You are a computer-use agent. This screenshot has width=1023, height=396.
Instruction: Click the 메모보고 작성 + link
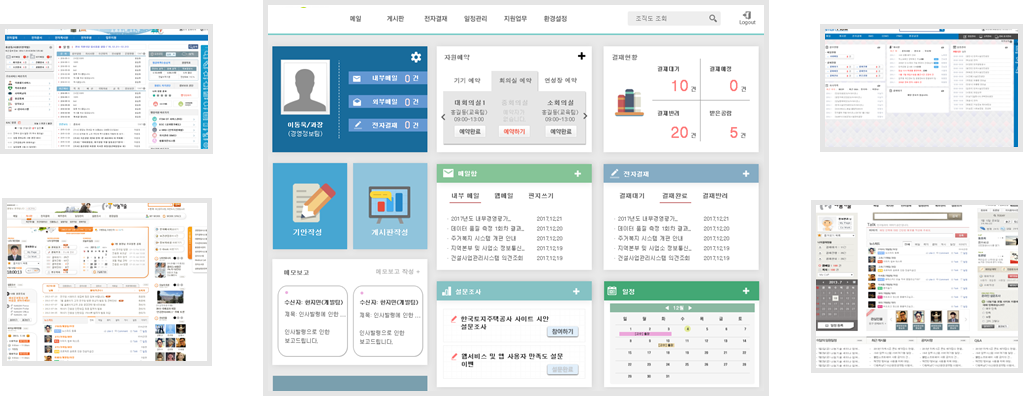point(398,271)
